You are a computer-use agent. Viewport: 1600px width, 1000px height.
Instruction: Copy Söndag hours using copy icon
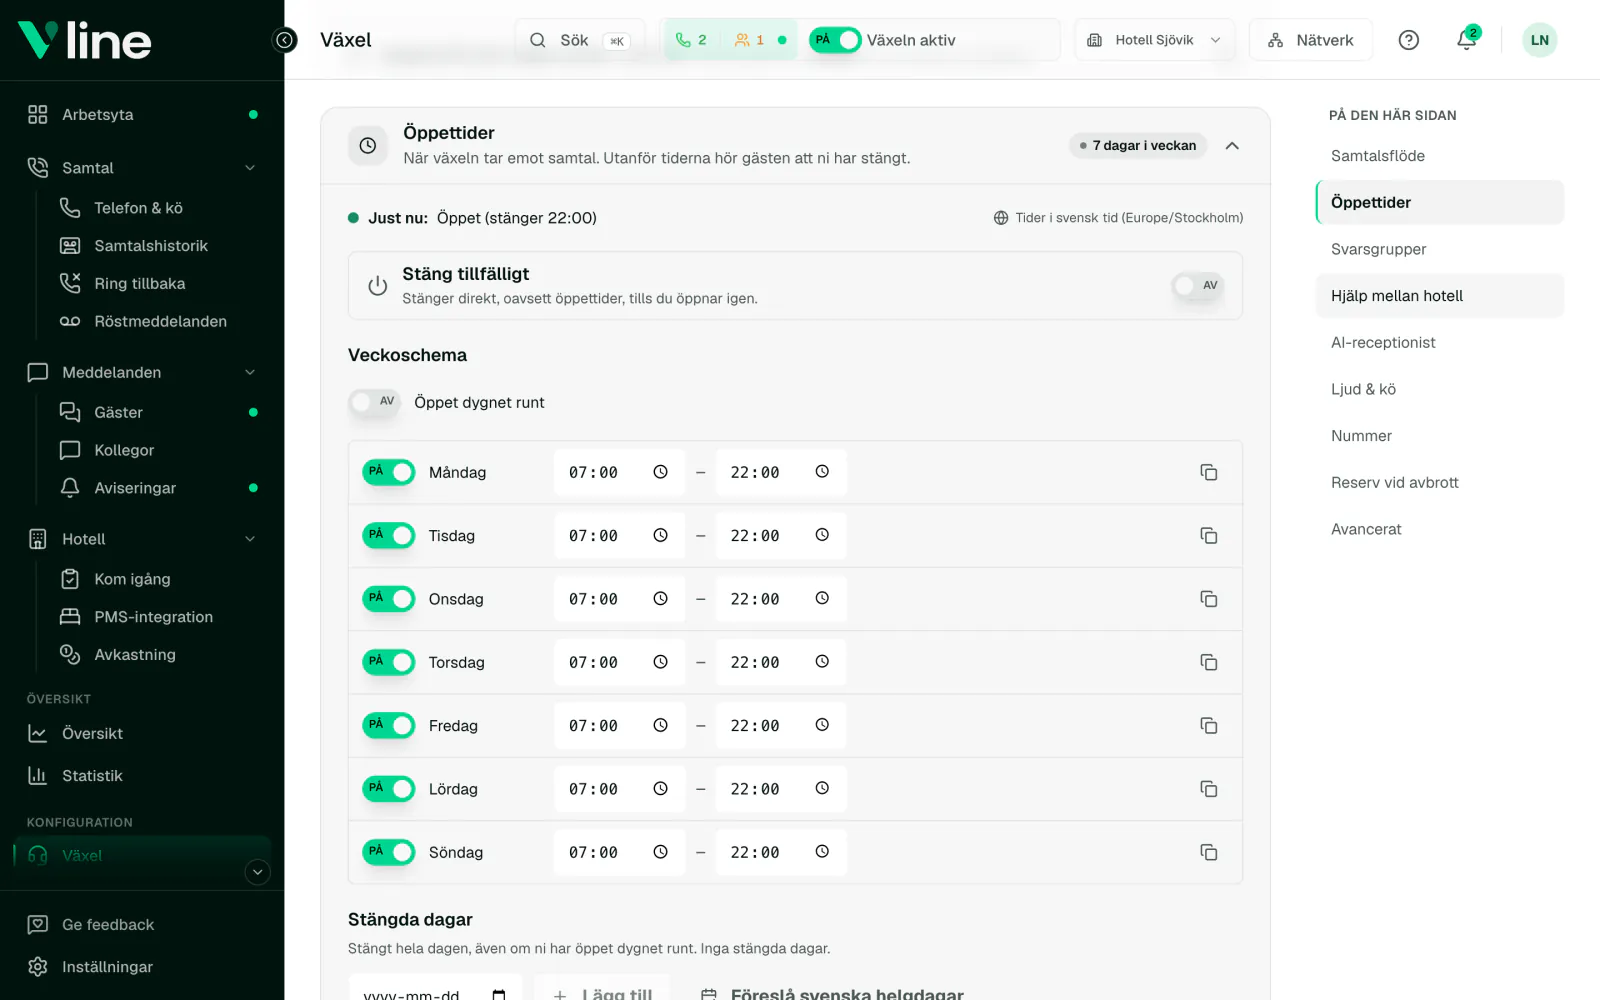click(x=1208, y=852)
